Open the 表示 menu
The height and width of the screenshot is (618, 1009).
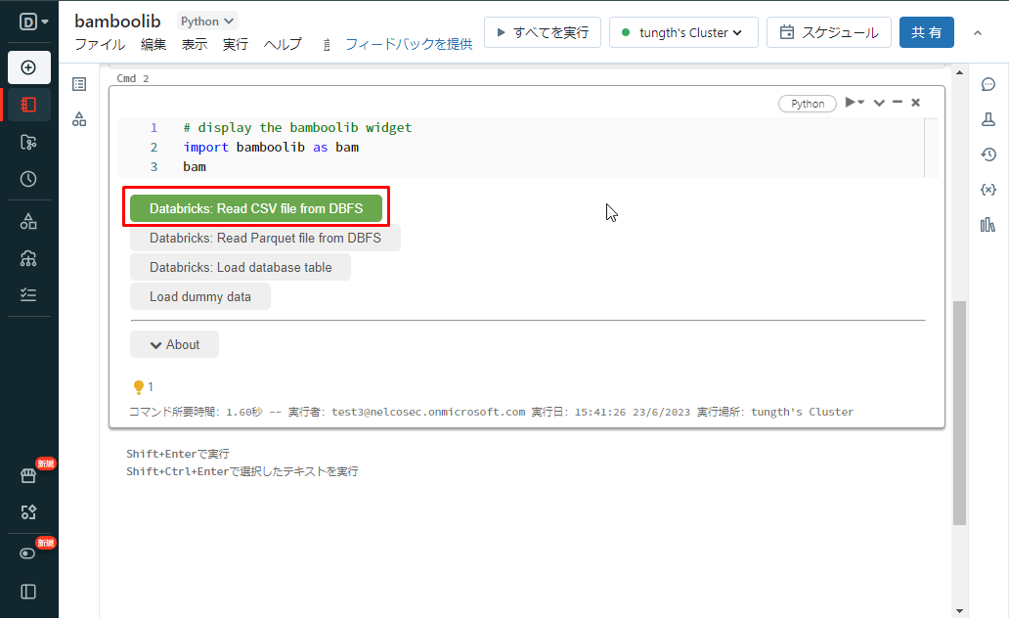click(x=194, y=44)
